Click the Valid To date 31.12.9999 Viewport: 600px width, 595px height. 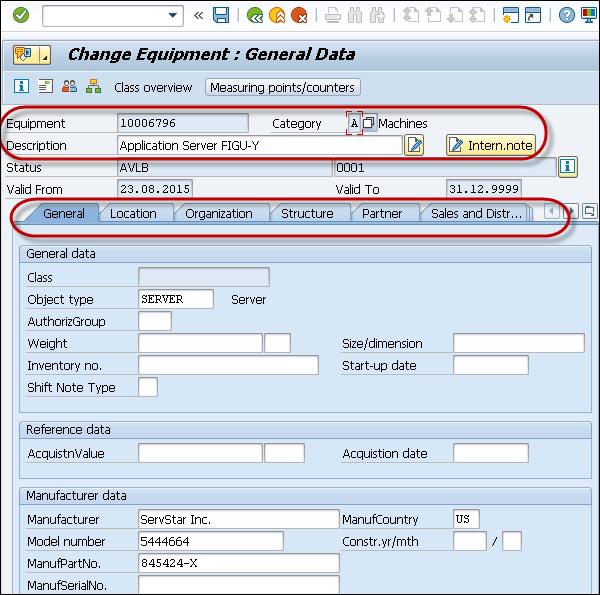pos(484,189)
